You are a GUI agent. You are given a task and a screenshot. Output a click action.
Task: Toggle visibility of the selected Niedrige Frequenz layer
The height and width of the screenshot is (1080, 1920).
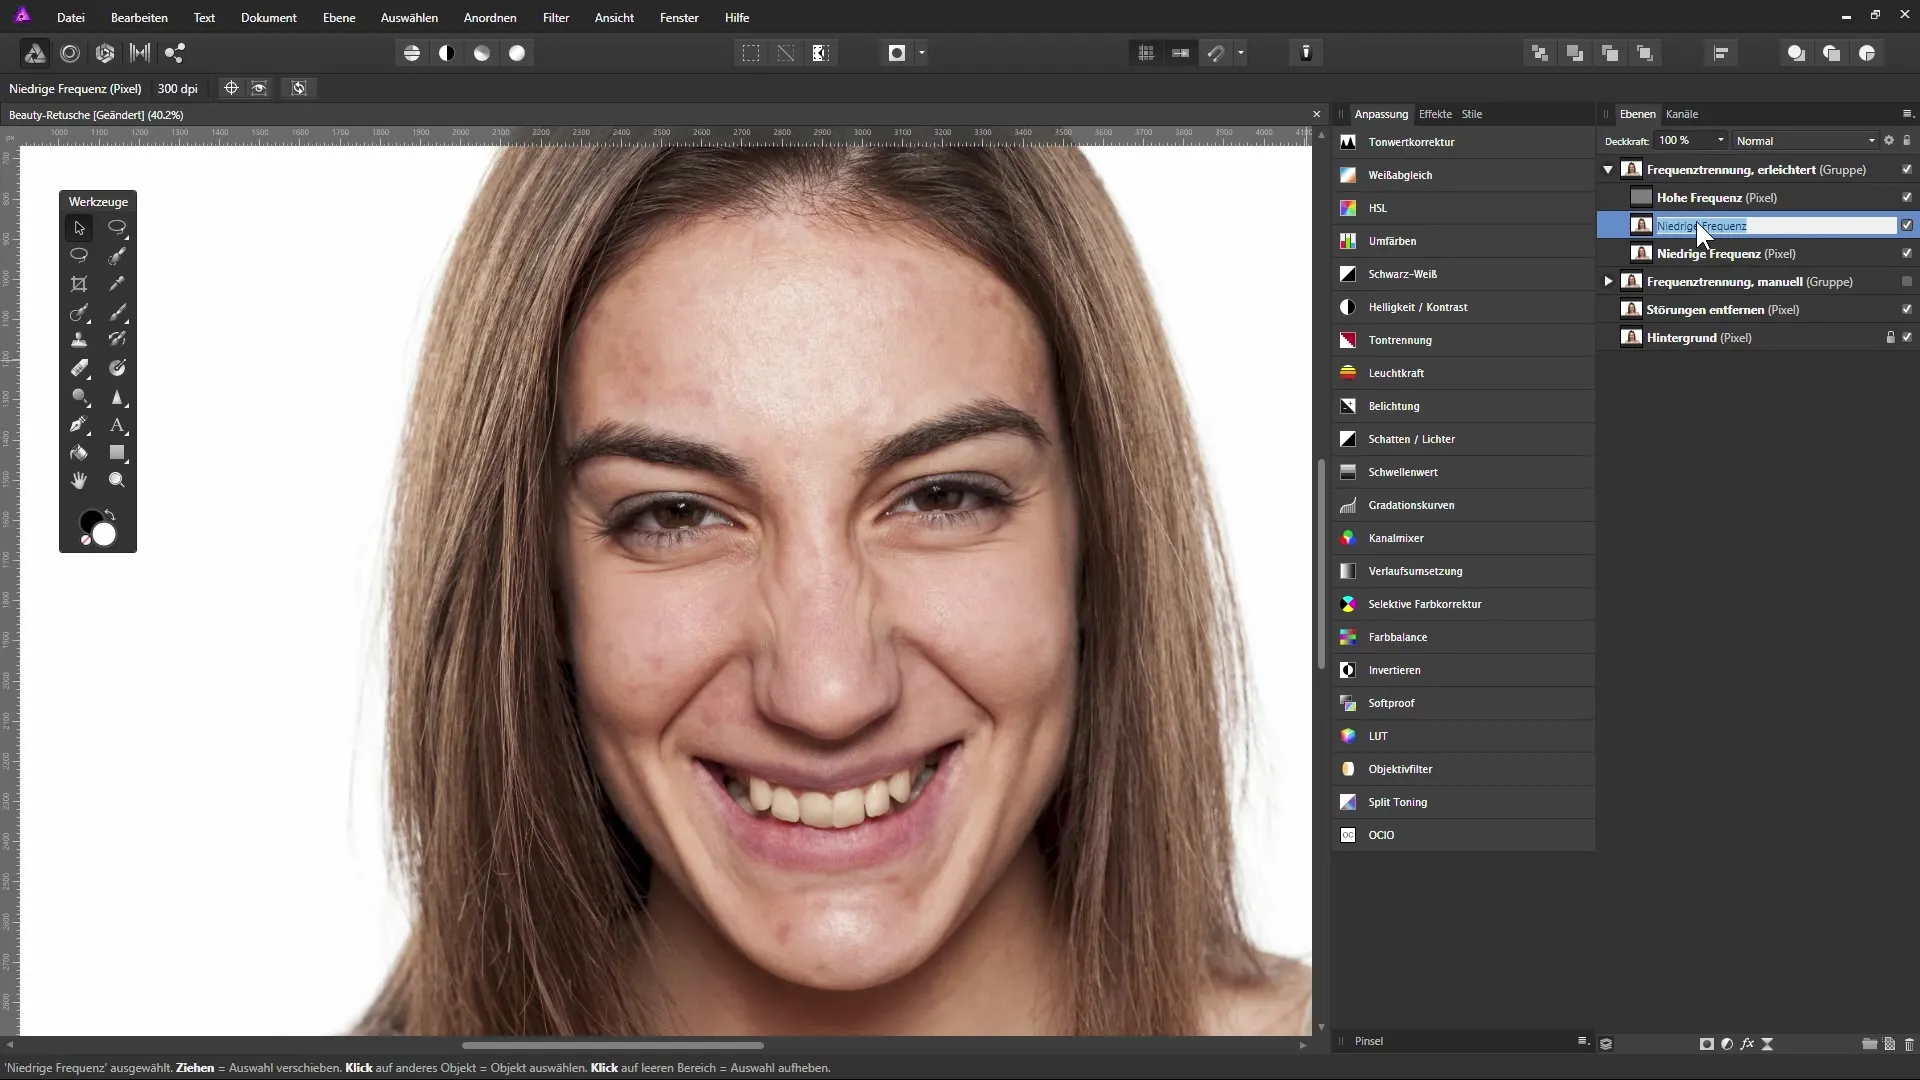click(x=1907, y=226)
